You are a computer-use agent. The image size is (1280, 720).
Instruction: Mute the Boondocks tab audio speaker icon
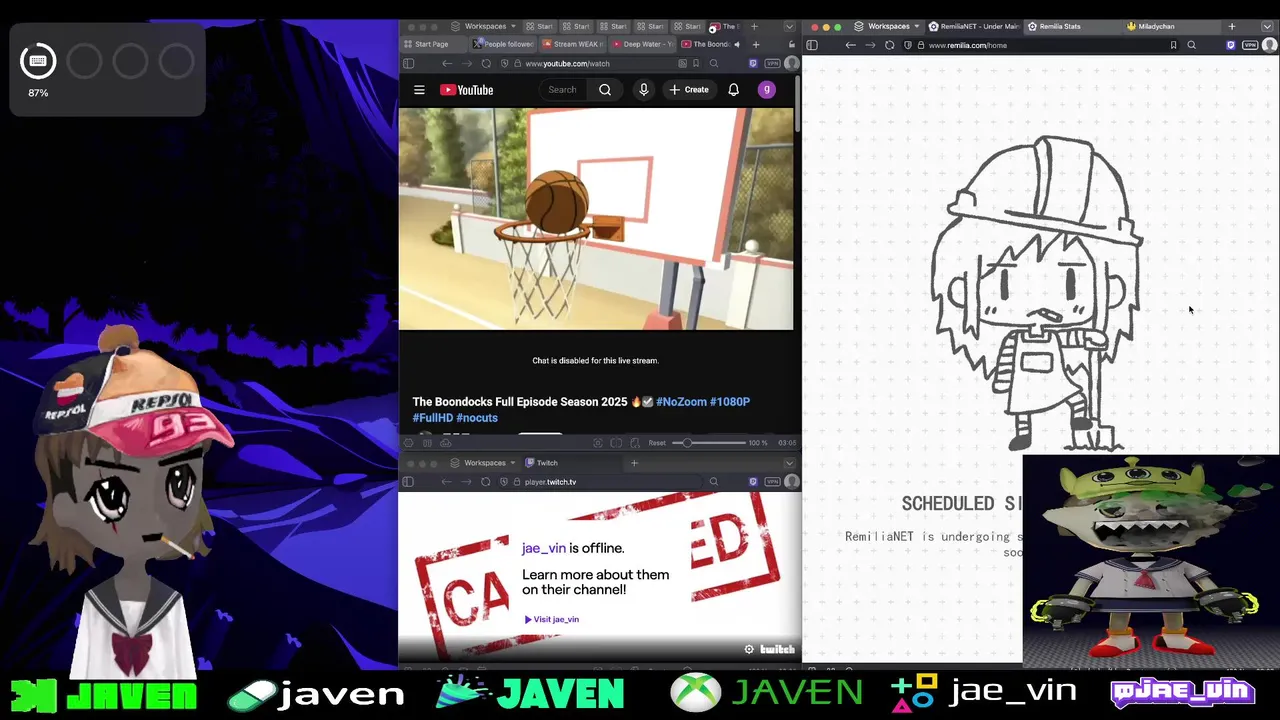pos(737,44)
